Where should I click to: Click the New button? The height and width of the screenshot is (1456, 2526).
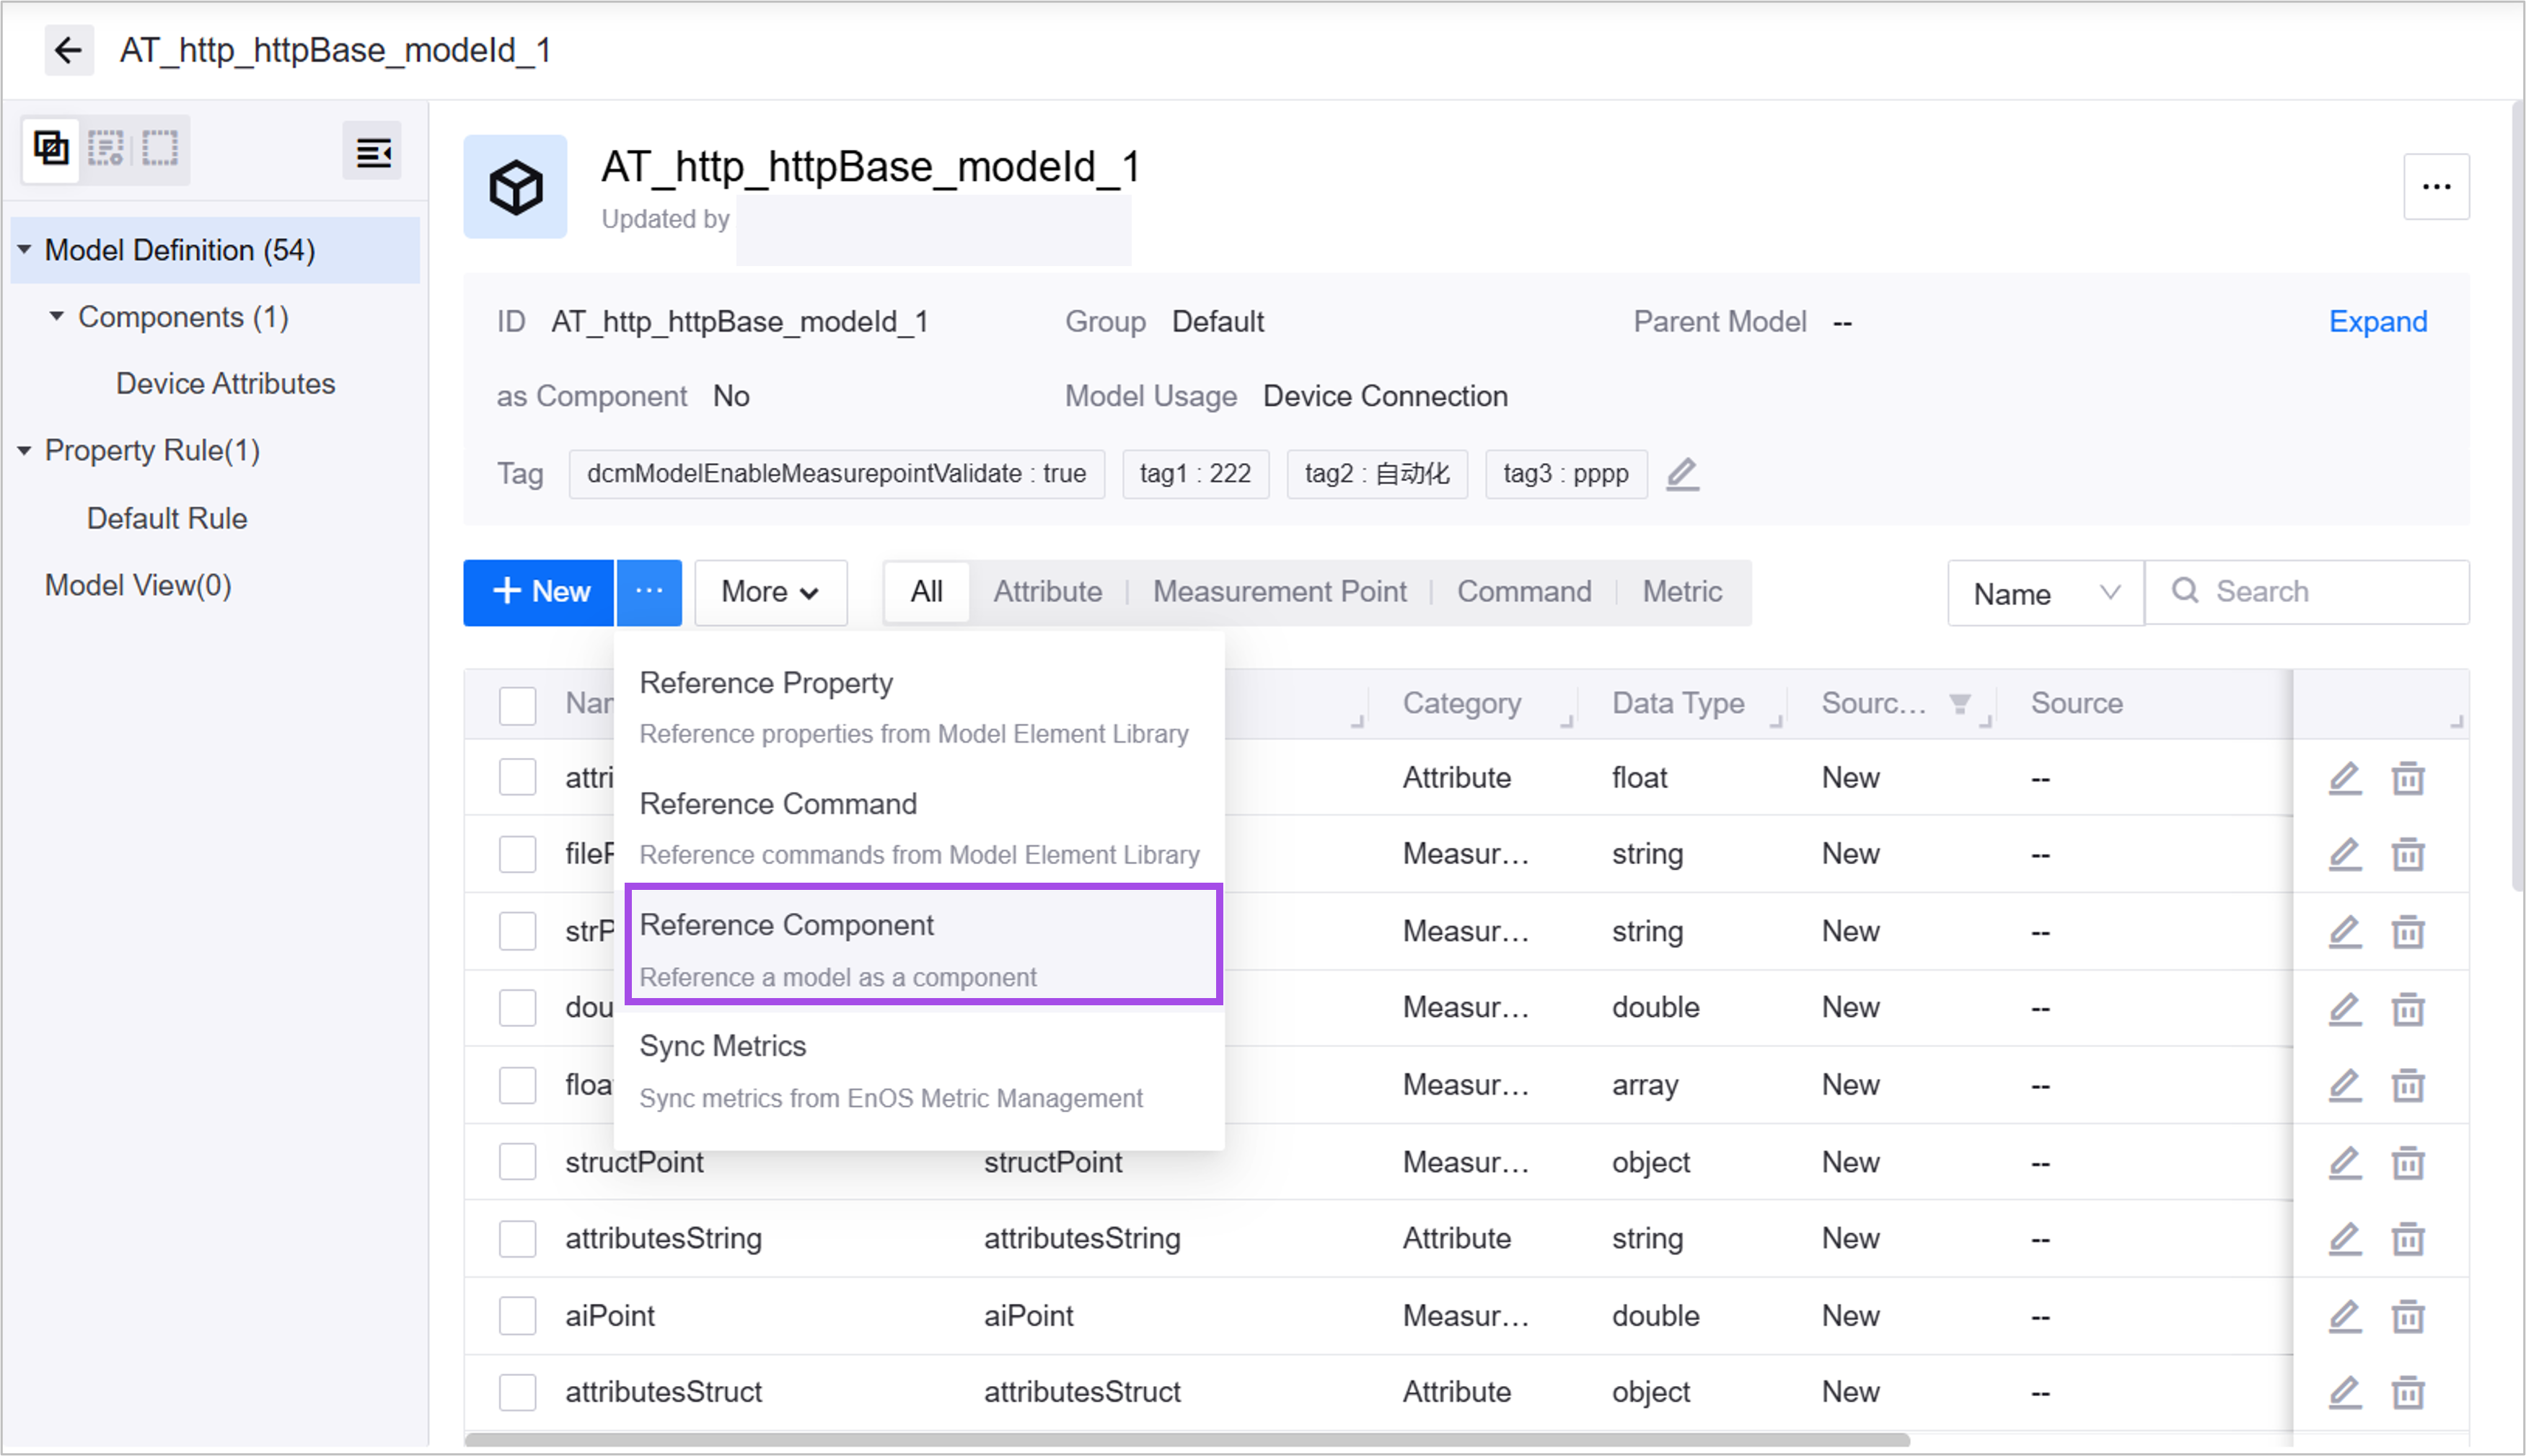(539, 592)
